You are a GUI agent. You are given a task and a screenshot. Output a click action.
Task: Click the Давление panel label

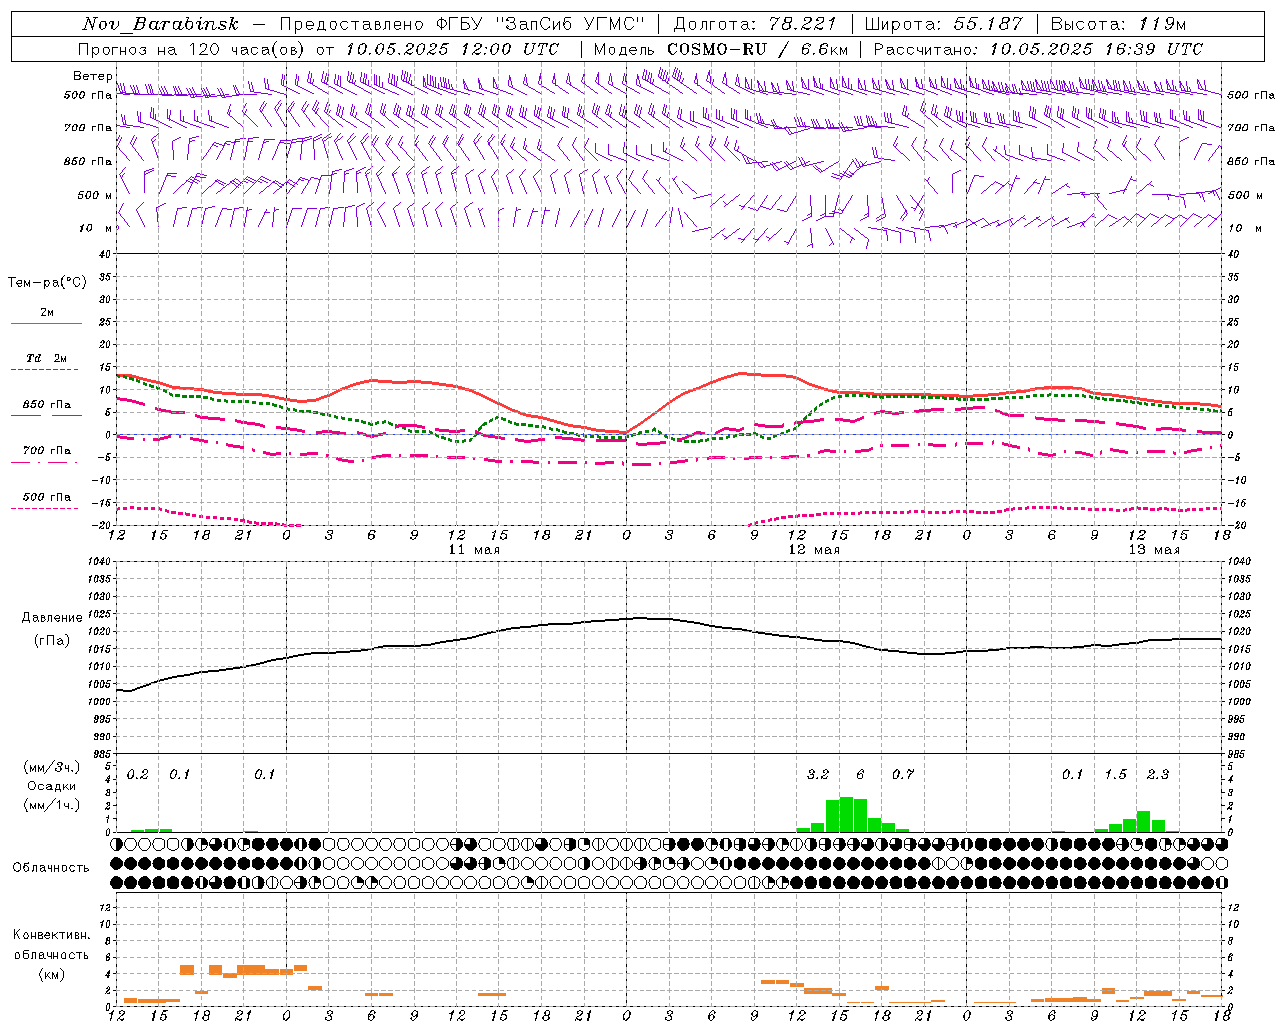(53, 618)
